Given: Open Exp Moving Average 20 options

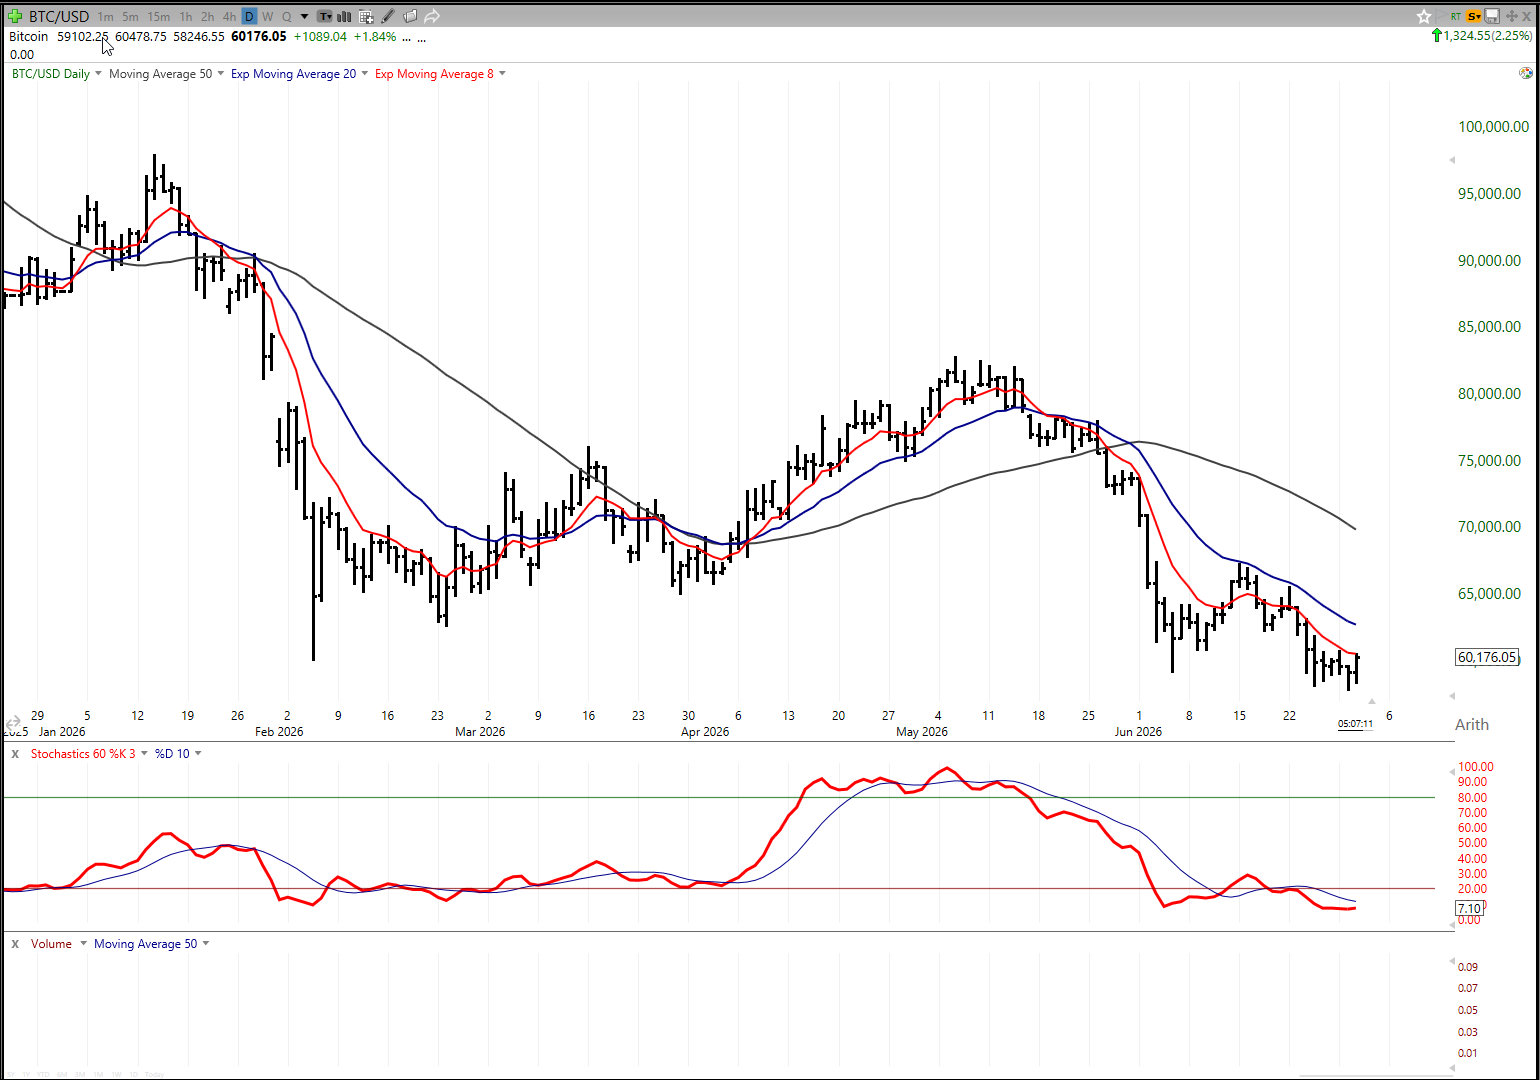Looking at the screenshot, I should 365,74.
